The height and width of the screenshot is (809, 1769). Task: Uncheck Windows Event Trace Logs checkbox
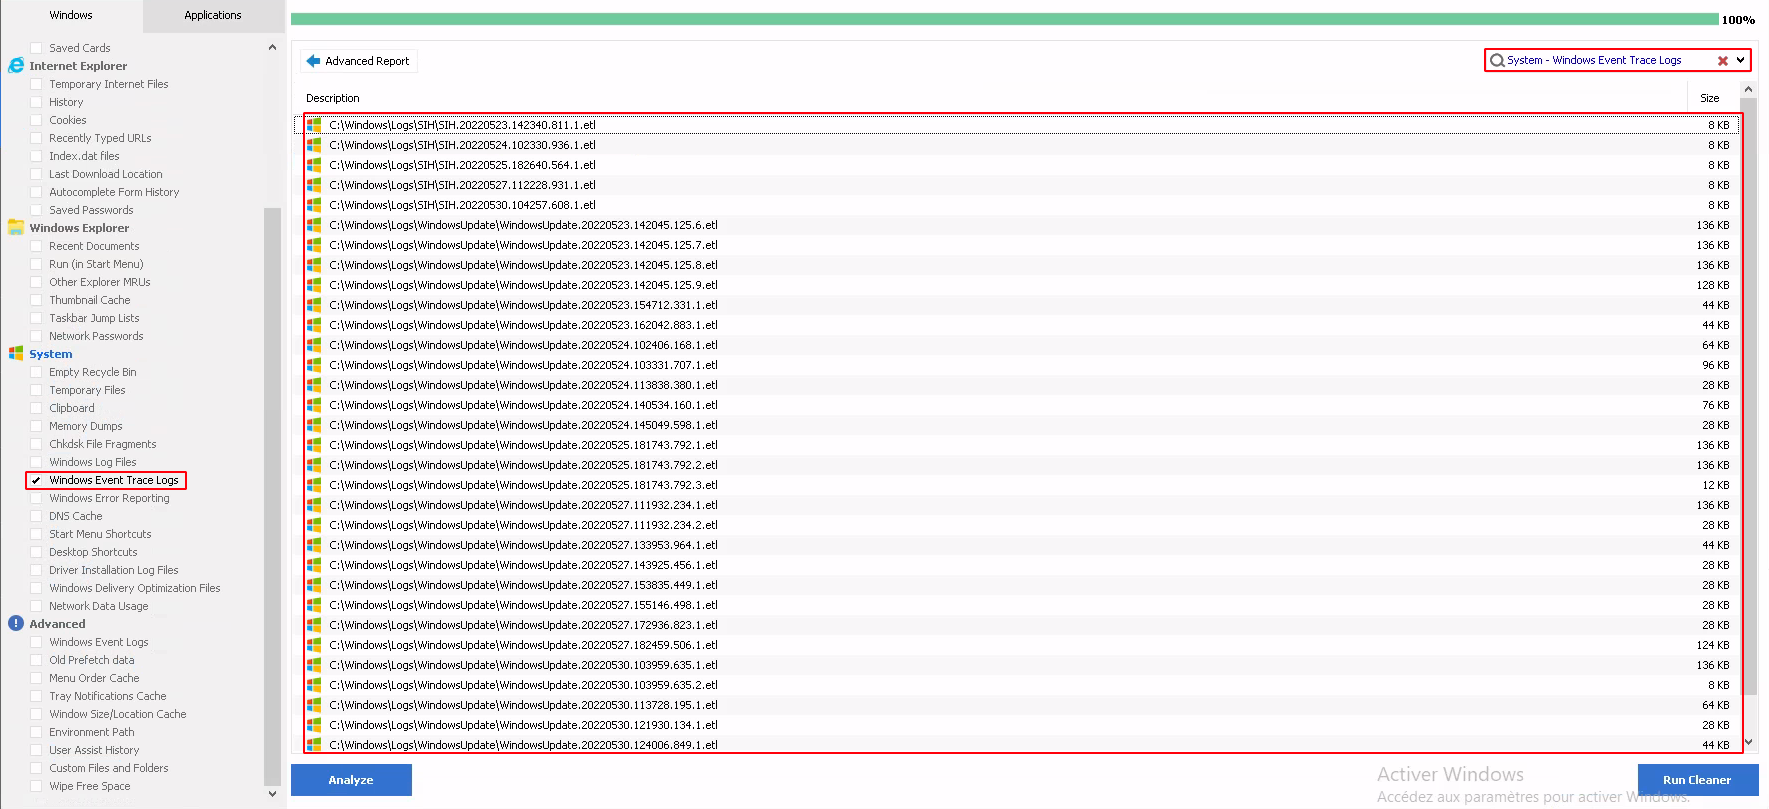36,480
